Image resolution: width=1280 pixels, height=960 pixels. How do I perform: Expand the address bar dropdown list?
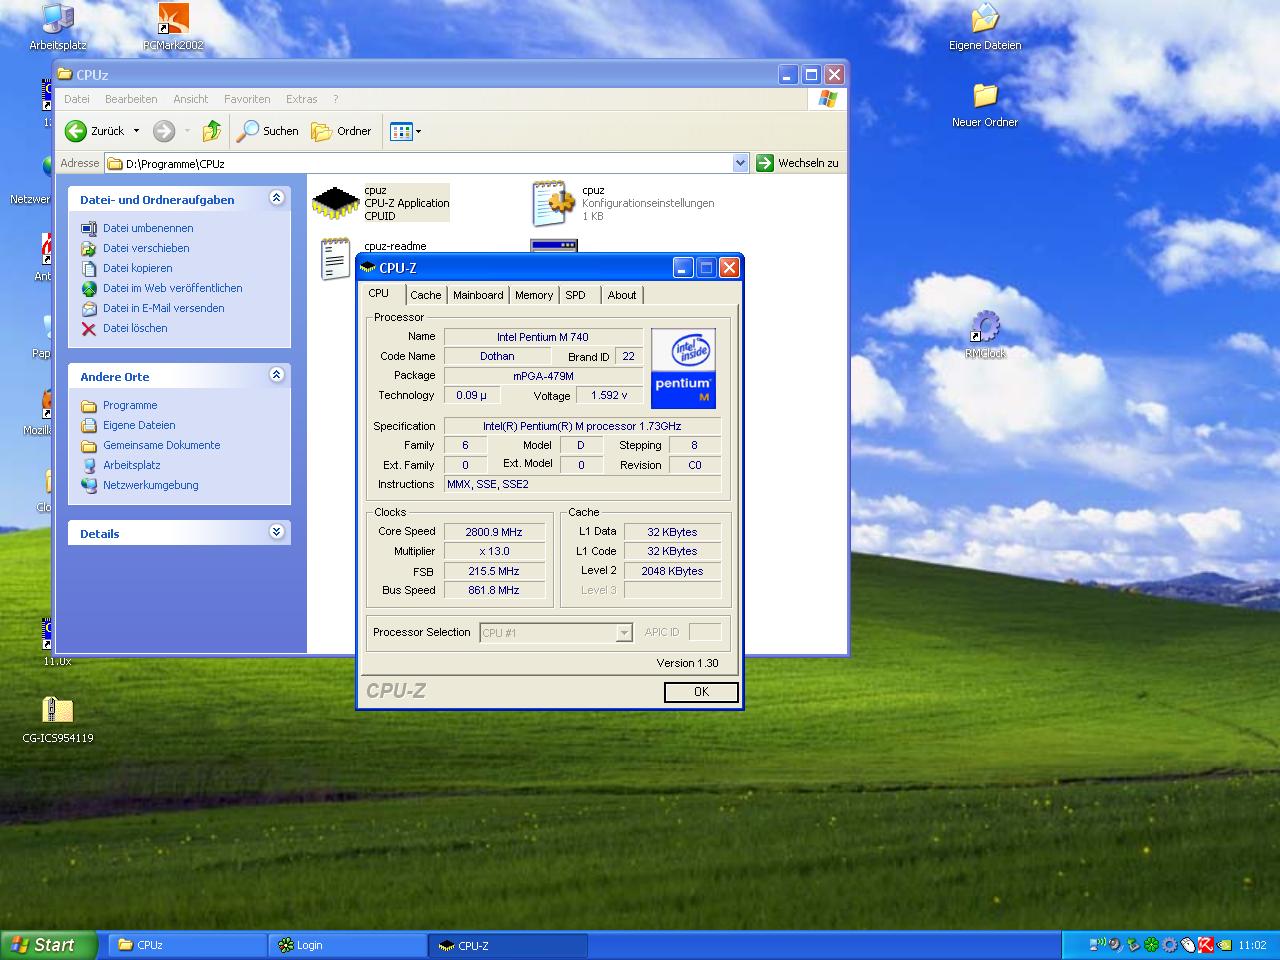coord(740,163)
